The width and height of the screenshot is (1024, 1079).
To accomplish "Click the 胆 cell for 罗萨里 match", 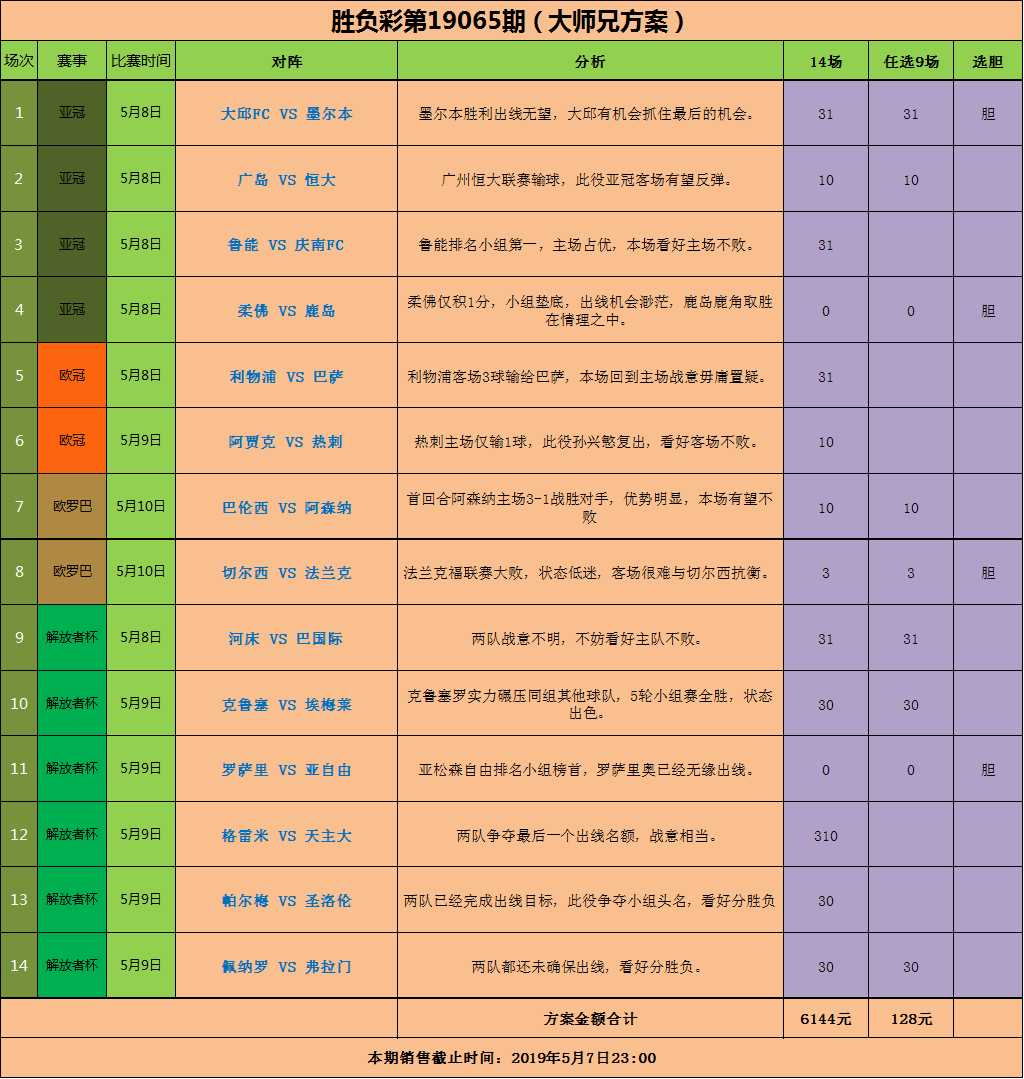I will click(988, 770).
